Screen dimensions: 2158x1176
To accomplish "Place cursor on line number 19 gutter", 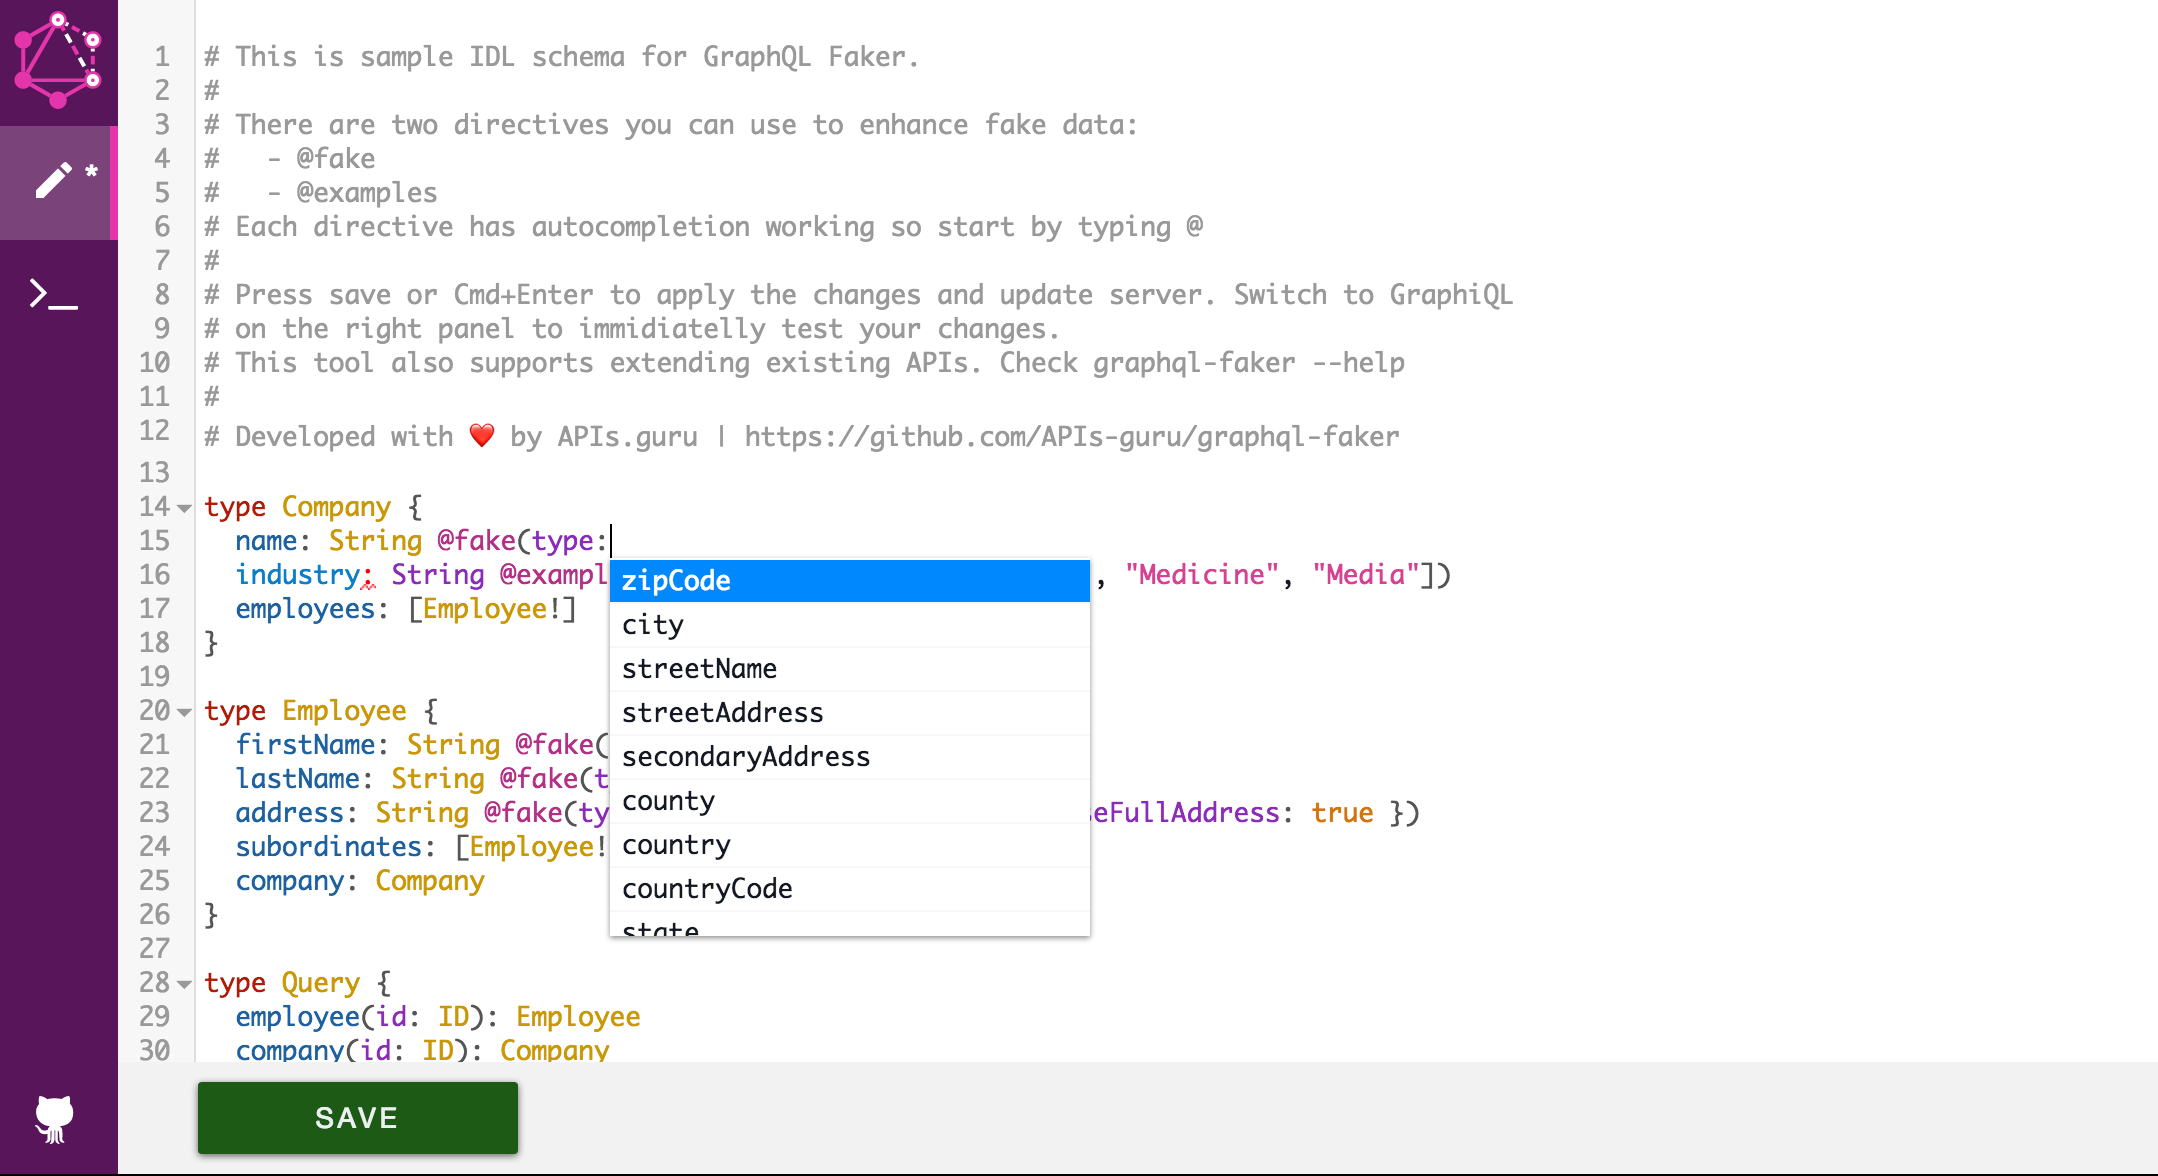I will 155,677.
